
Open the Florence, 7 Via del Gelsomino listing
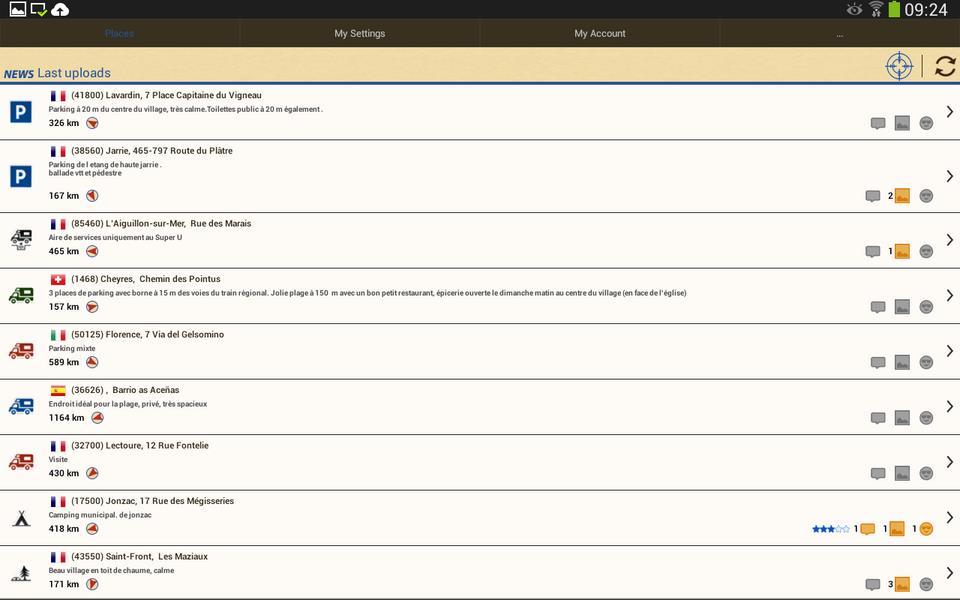tap(148, 334)
